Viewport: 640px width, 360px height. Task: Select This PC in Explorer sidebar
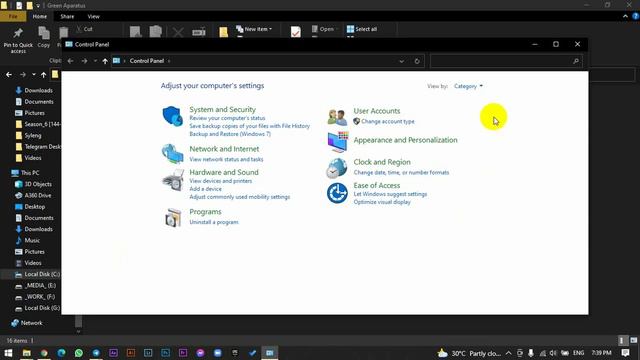26,173
